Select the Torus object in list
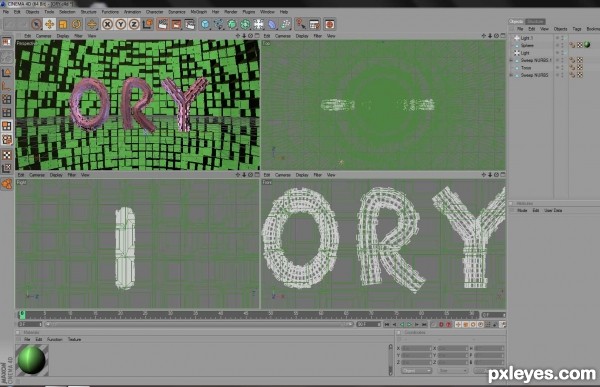Image resolution: width=600 pixels, height=387 pixels. coord(526,68)
